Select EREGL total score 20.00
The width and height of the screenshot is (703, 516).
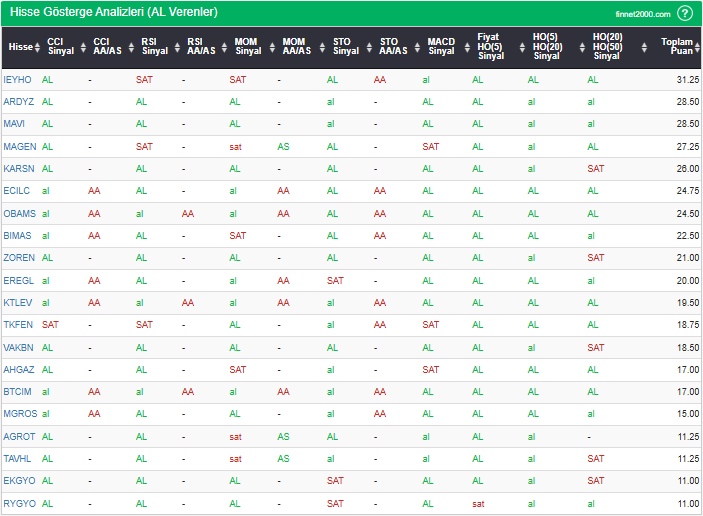coord(688,281)
